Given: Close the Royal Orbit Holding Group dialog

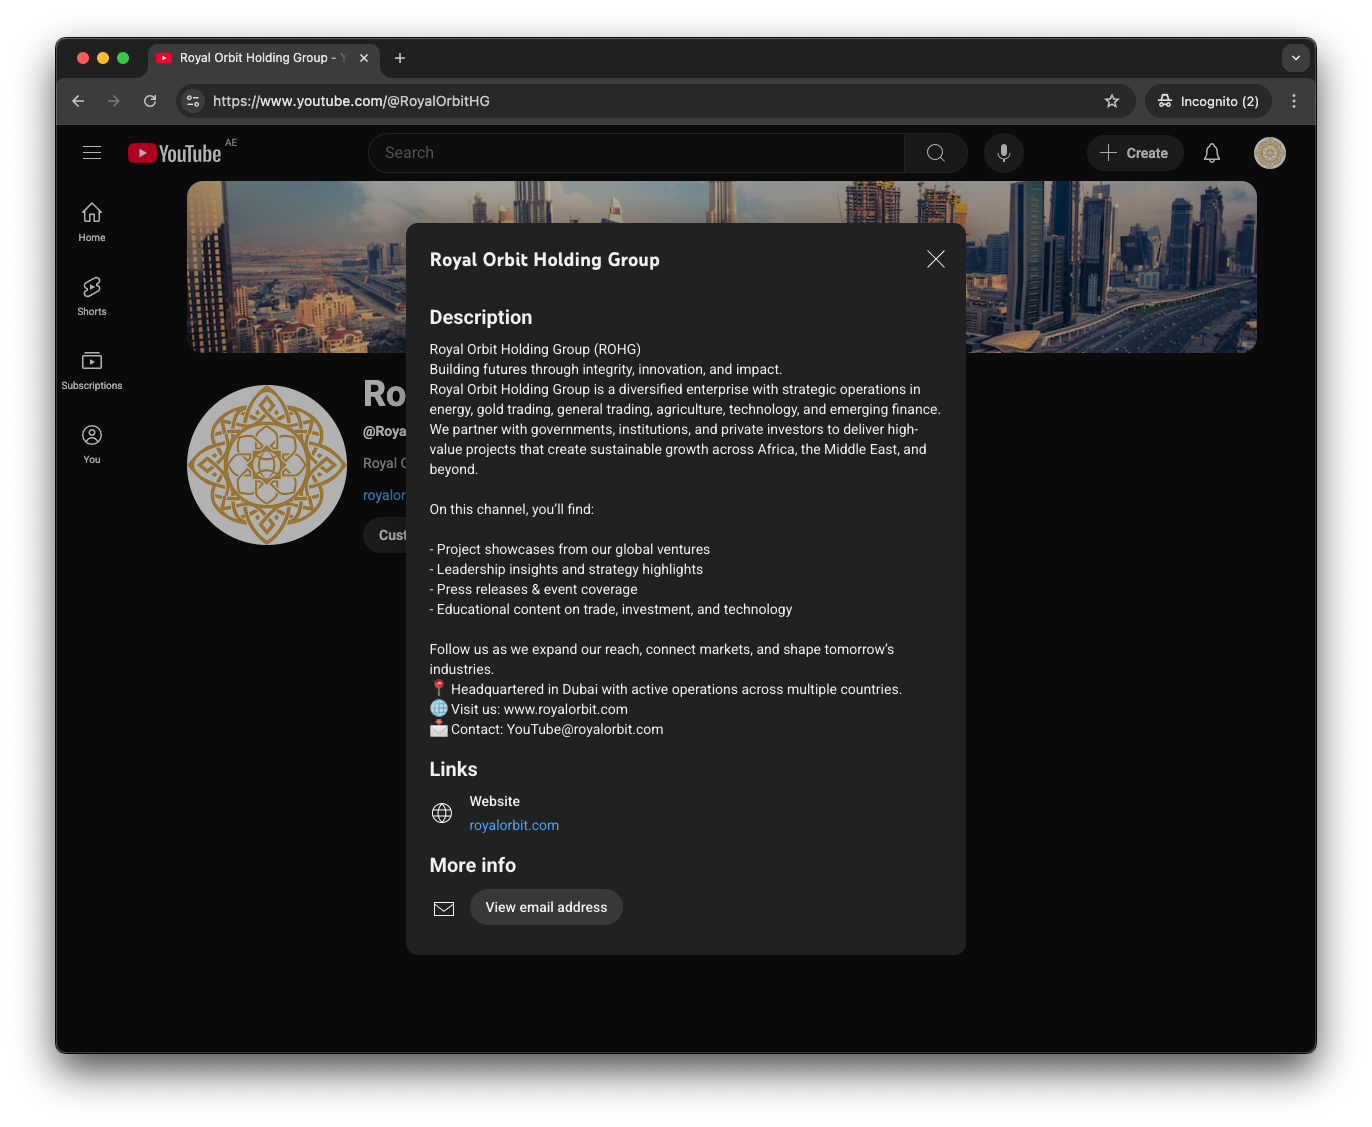Looking at the screenshot, I should (x=935, y=259).
